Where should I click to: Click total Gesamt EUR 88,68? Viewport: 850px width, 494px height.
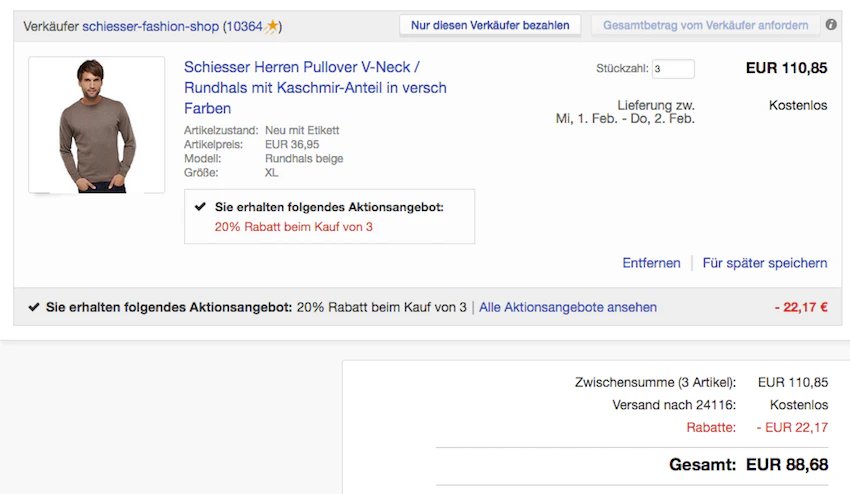click(x=748, y=465)
